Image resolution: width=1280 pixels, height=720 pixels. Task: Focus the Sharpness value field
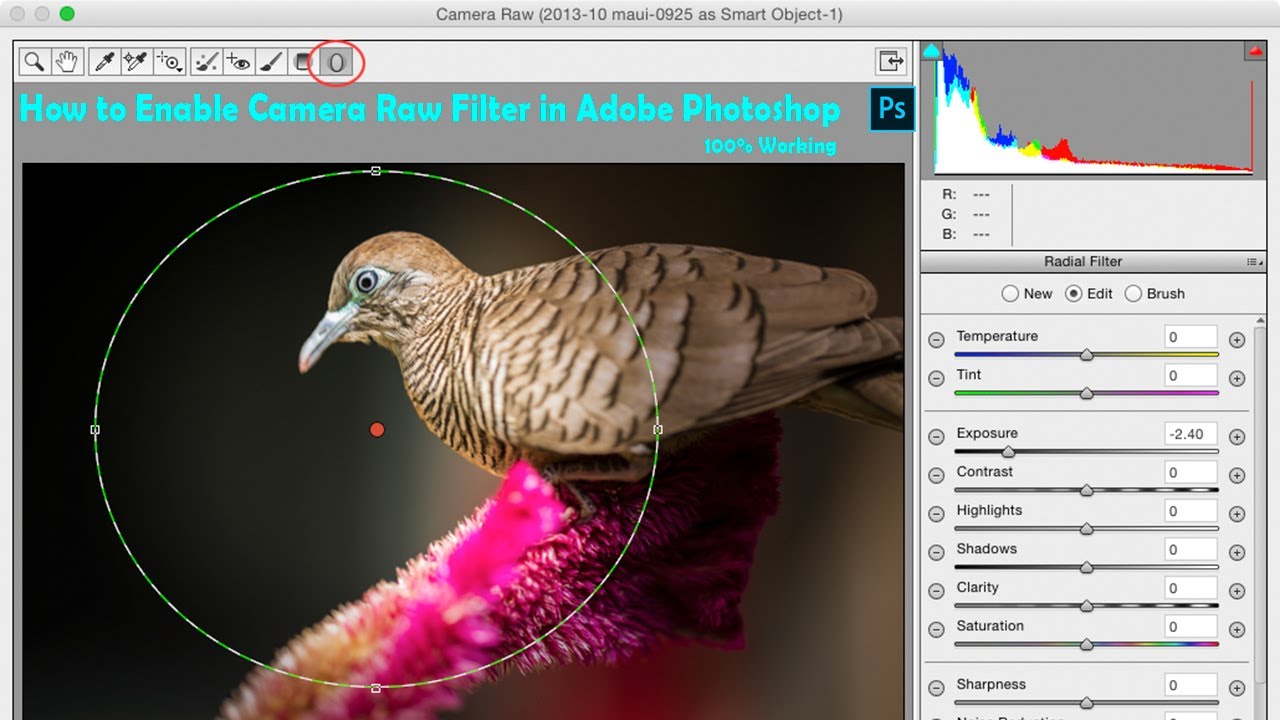(1191, 685)
